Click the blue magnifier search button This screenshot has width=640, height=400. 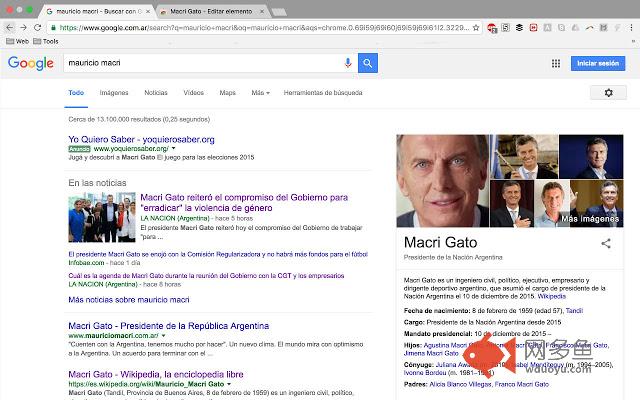[368, 63]
